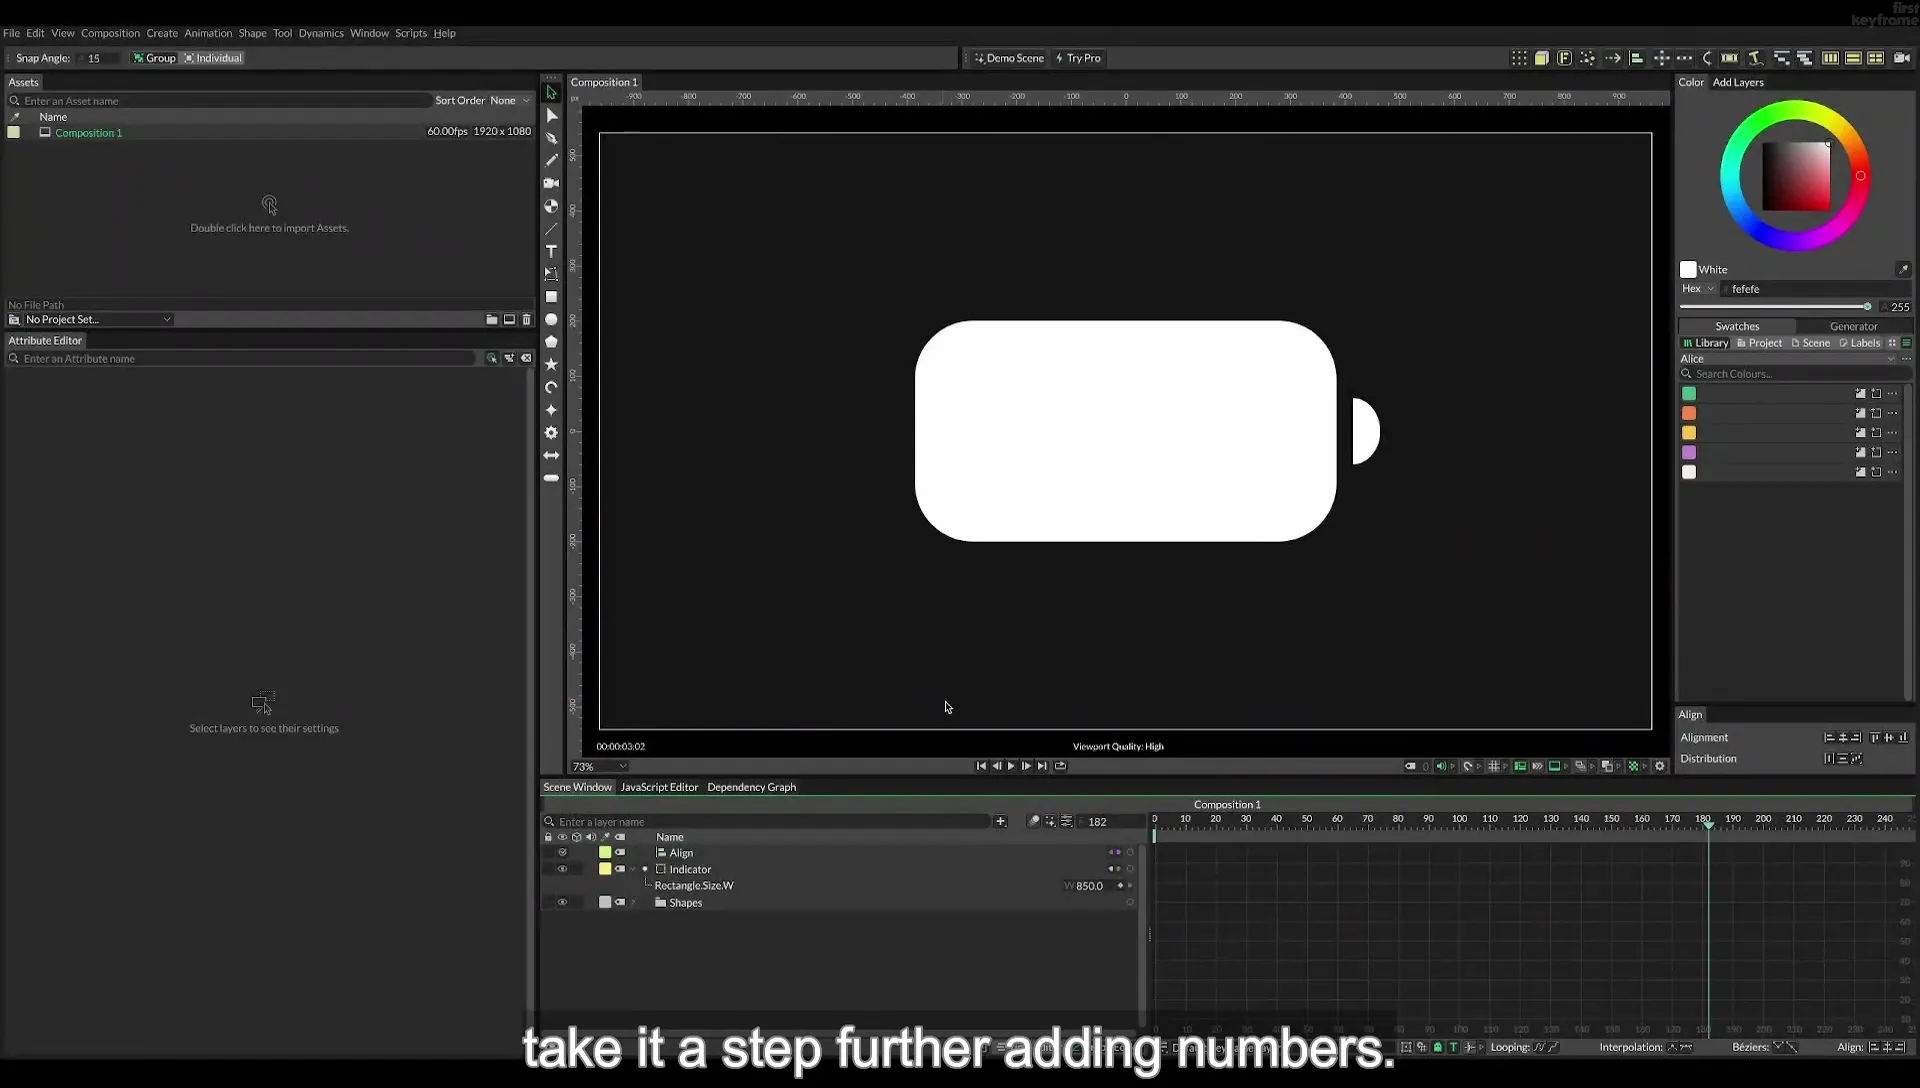1920x1088 pixels.
Task: Click the layer name search field
Action: pos(772,822)
